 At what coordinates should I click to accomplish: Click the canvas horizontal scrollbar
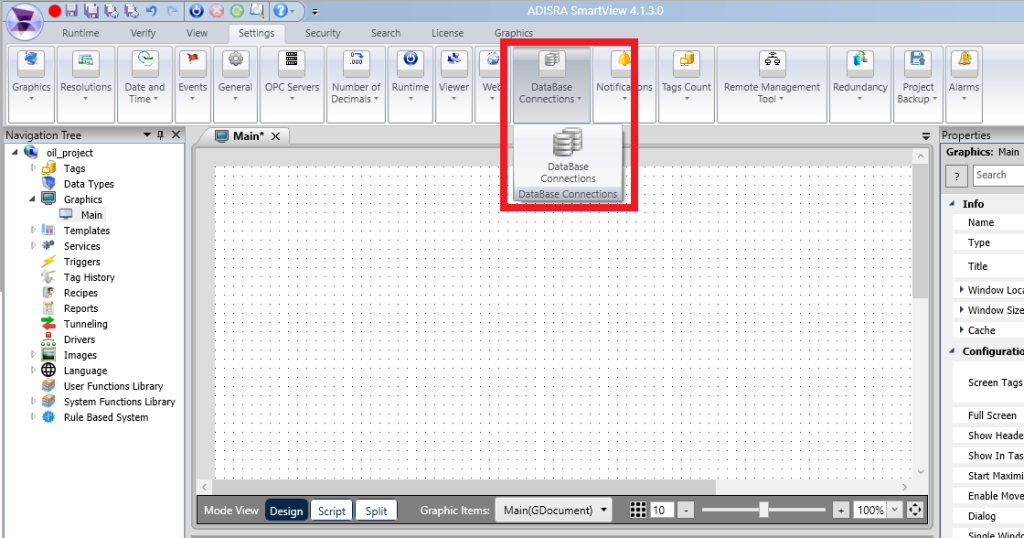point(464,487)
